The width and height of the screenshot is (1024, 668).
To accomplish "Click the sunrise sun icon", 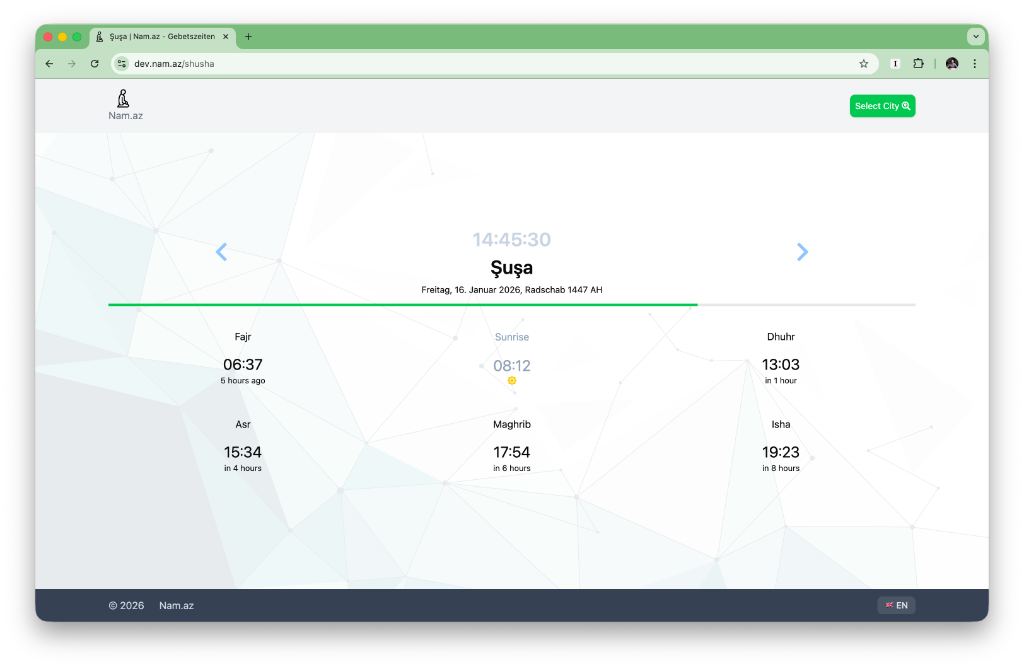I will [512, 381].
